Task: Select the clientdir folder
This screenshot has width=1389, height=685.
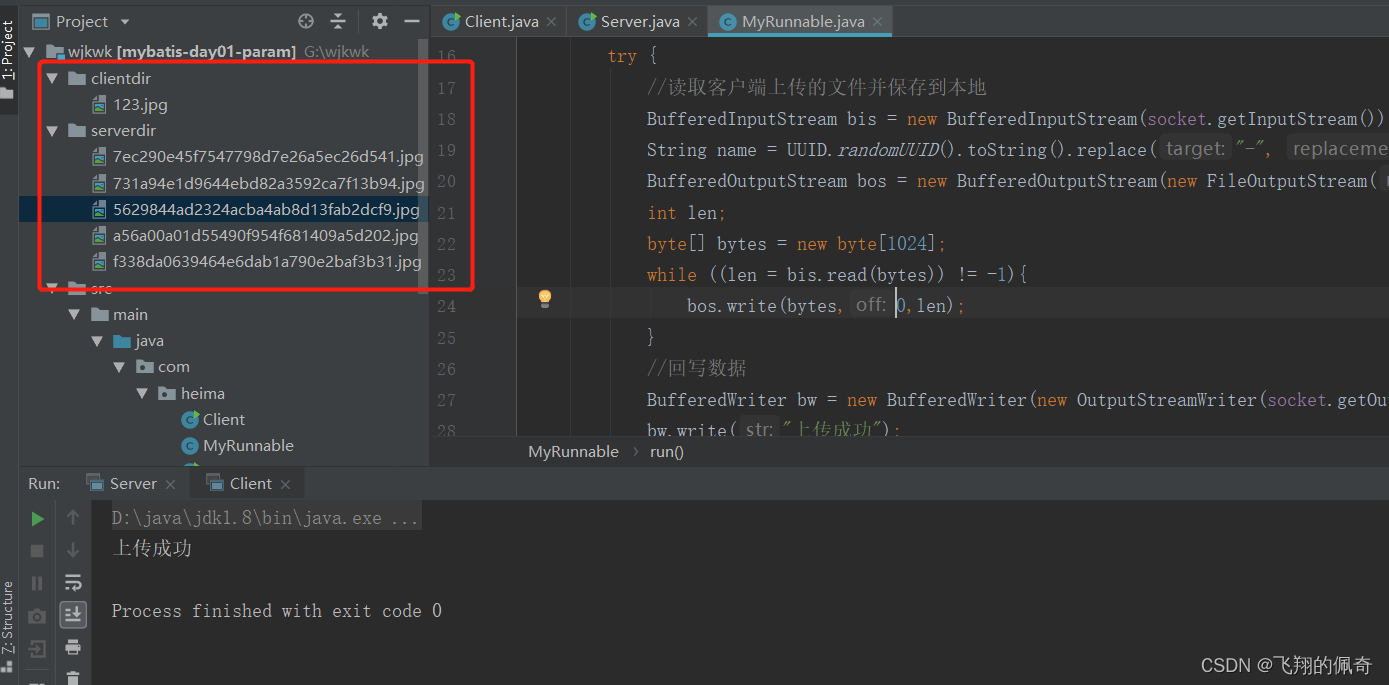Action: (x=109, y=78)
